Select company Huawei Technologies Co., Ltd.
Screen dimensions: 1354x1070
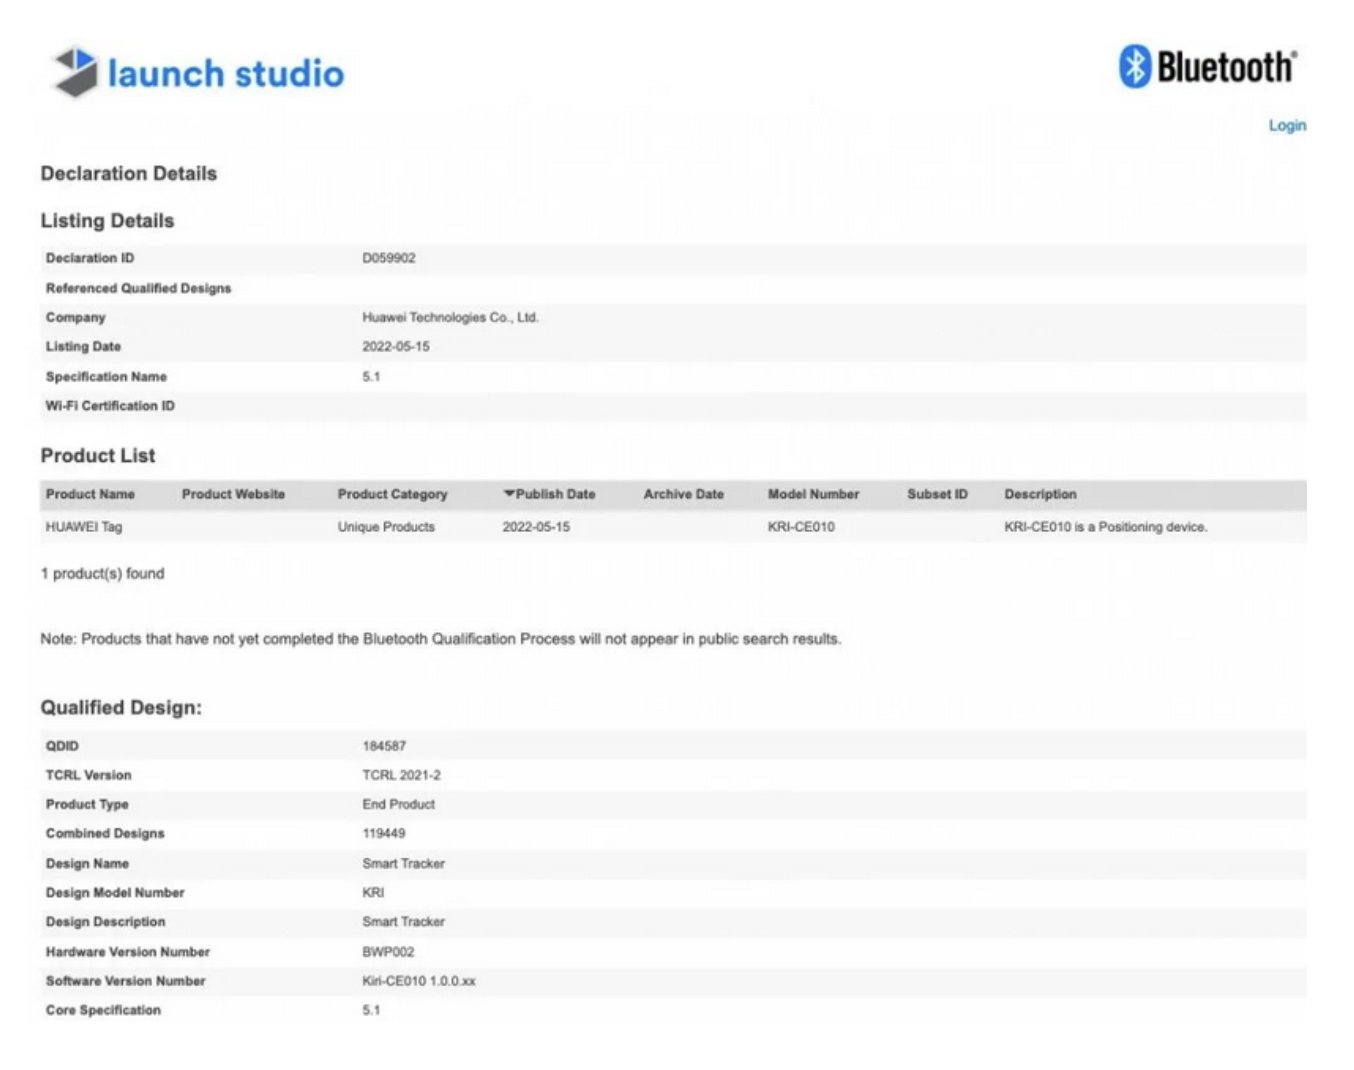[450, 317]
